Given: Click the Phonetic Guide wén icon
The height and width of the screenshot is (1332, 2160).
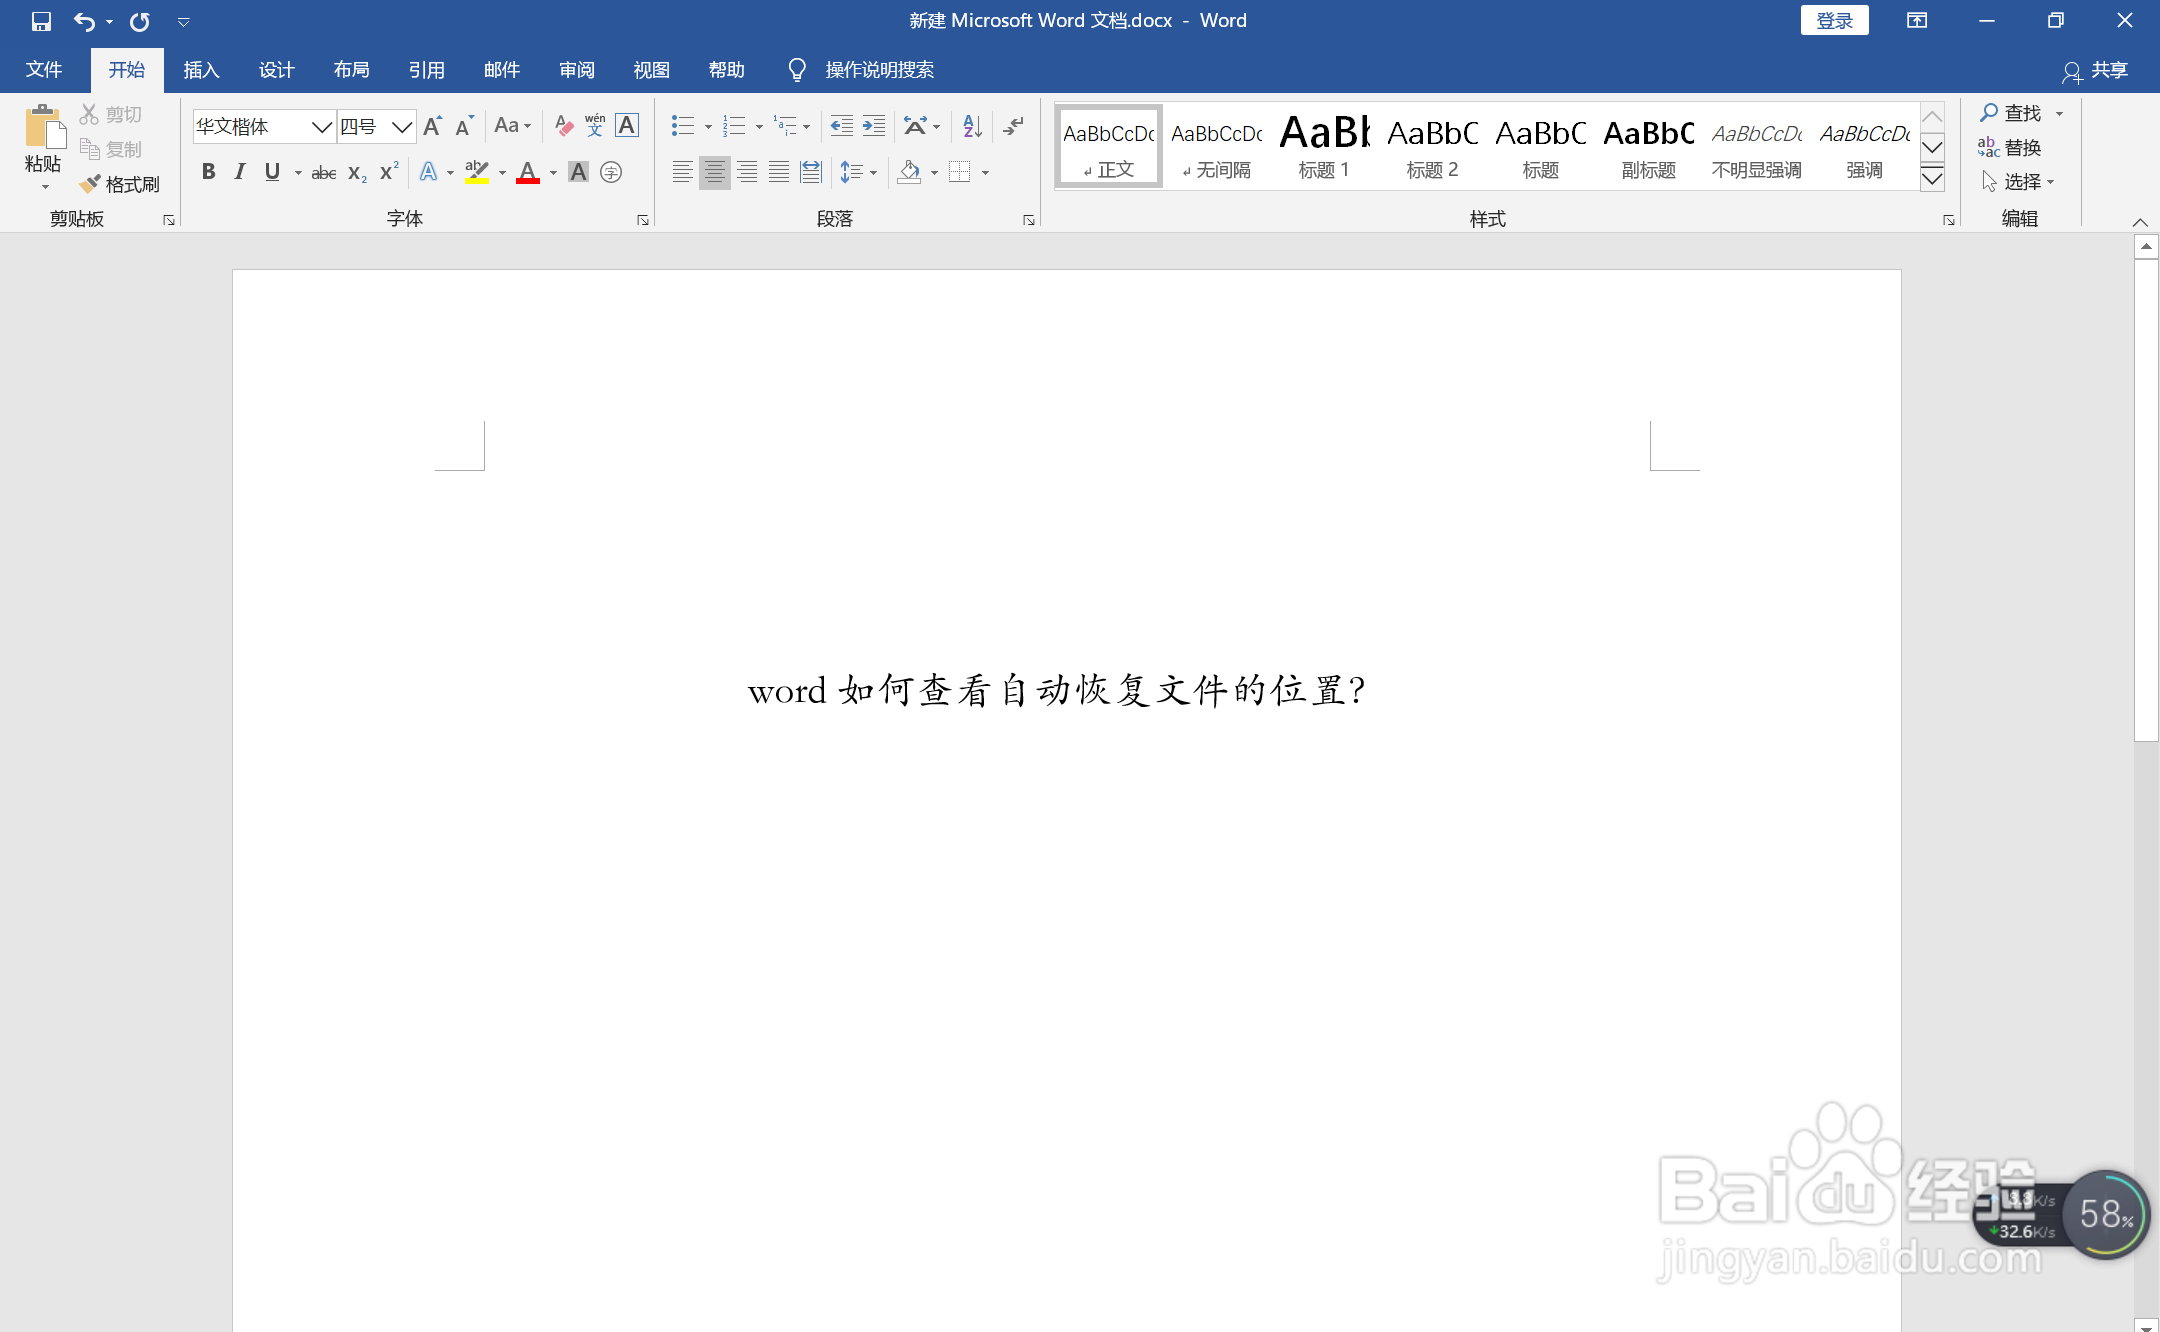Looking at the screenshot, I should tap(595, 126).
